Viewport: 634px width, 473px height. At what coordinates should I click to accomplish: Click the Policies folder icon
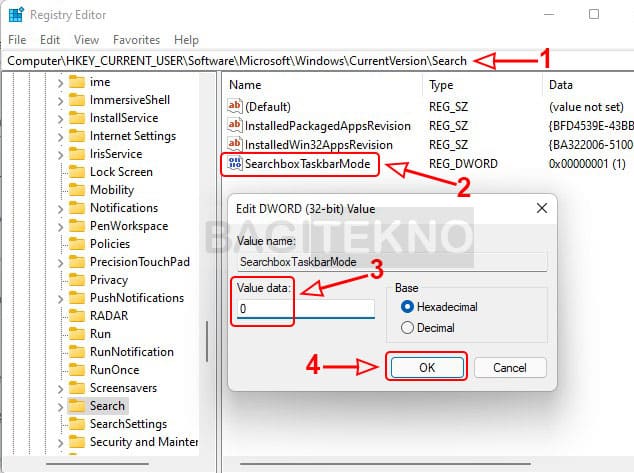pyautogui.click(x=76, y=244)
